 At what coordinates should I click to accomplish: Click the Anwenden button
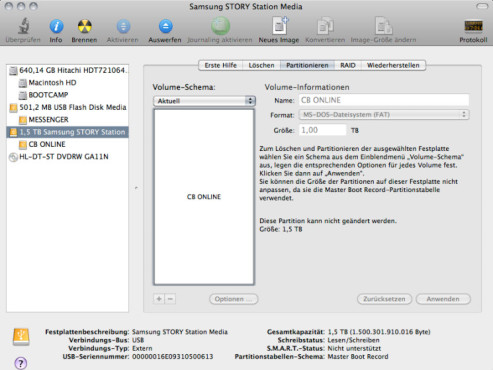click(x=443, y=299)
